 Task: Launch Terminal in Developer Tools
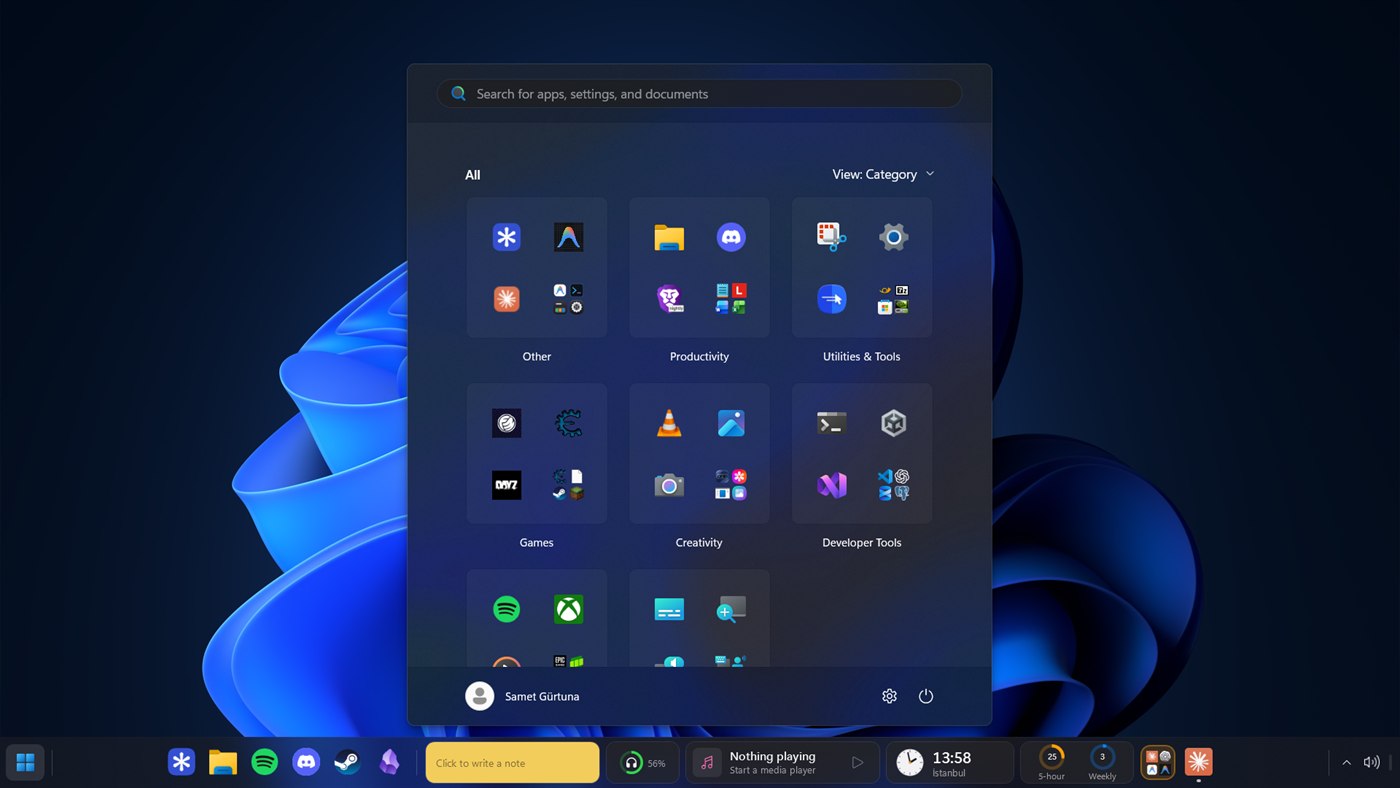pos(831,423)
